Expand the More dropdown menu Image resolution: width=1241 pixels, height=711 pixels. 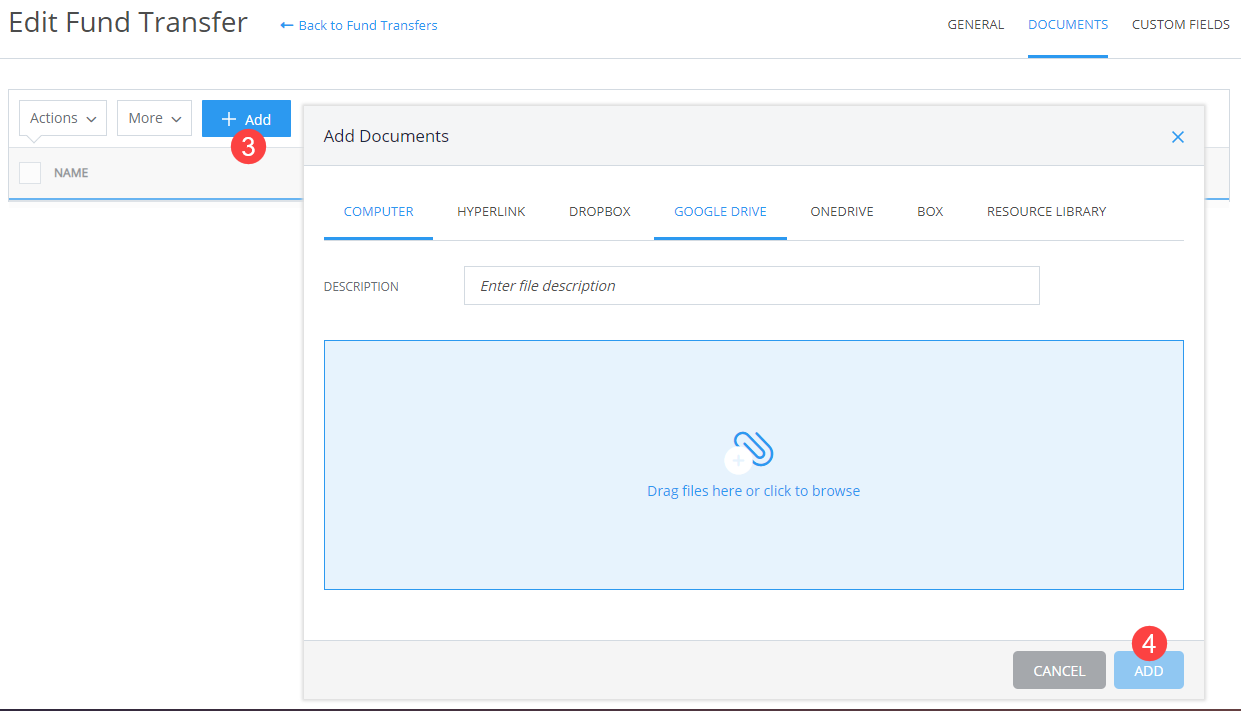pyautogui.click(x=154, y=118)
